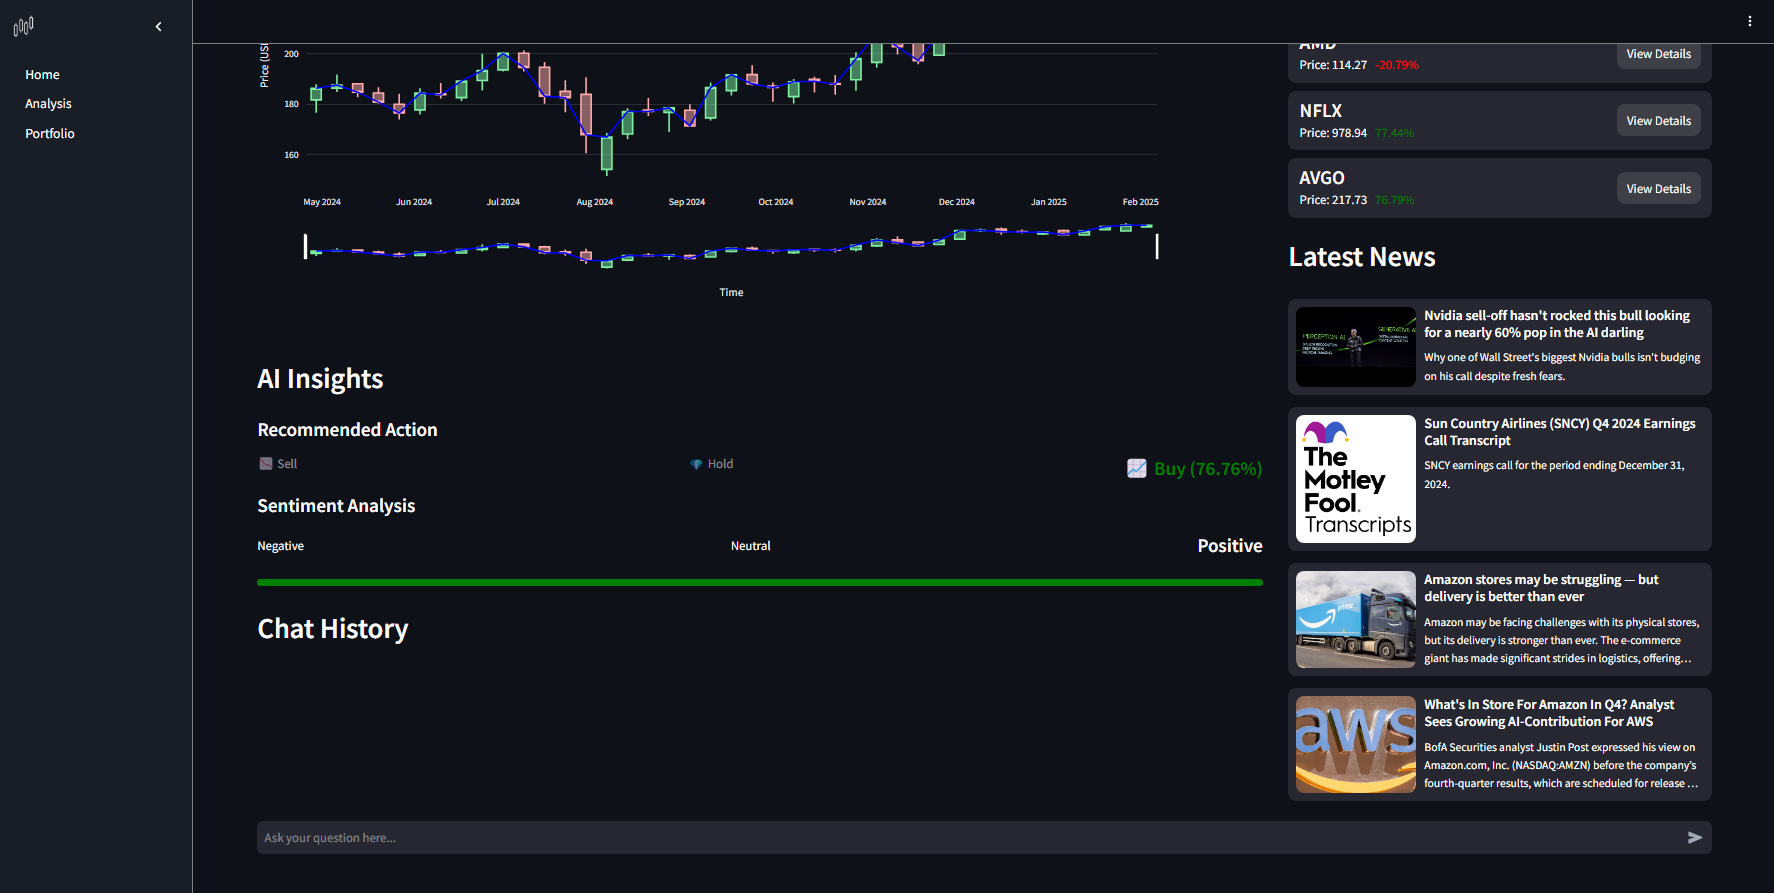This screenshot has width=1774, height=893.
Task: Click the Nov 2024 axis label
Action: pyautogui.click(x=868, y=202)
